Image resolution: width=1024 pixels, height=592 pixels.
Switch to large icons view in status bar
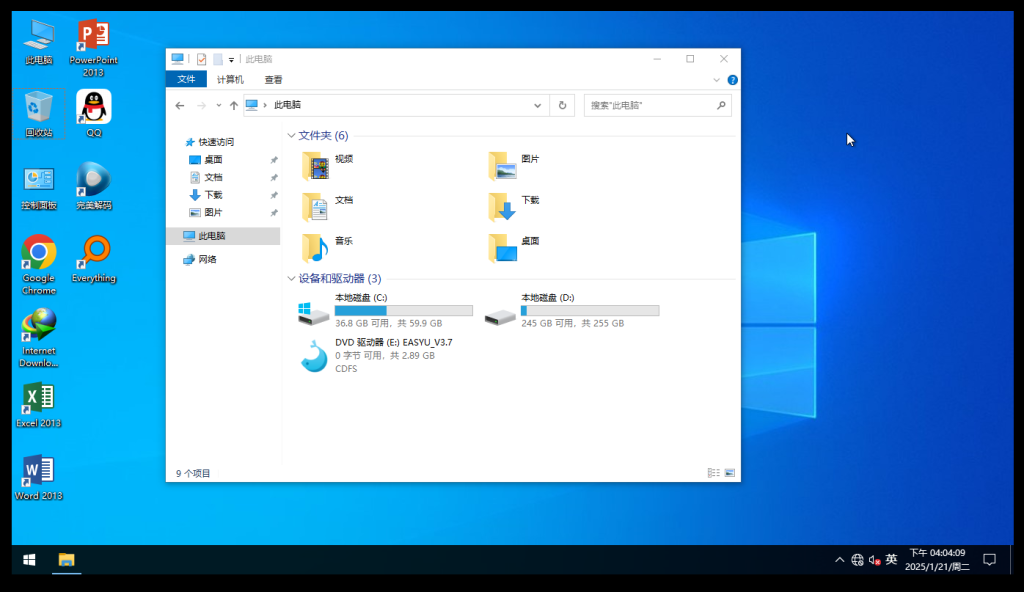coord(729,472)
